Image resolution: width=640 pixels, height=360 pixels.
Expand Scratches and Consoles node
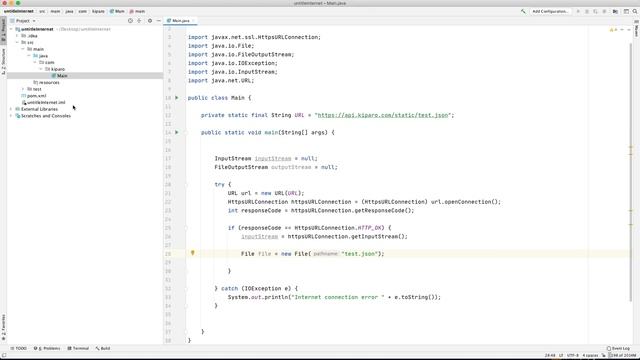[x=11, y=116]
